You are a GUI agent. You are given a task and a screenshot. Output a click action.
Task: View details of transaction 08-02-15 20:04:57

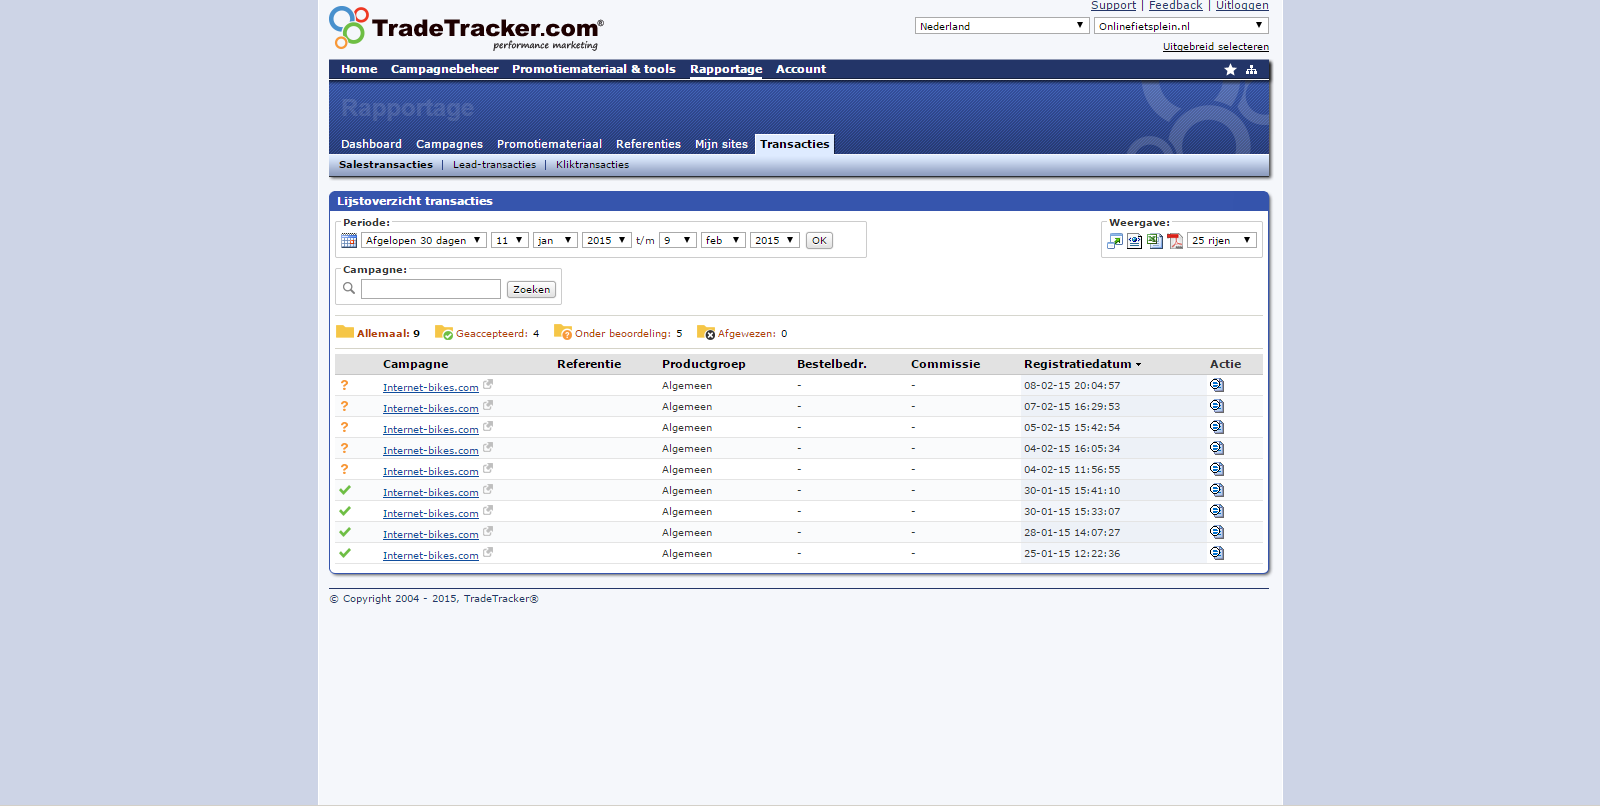[x=1217, y=385]
